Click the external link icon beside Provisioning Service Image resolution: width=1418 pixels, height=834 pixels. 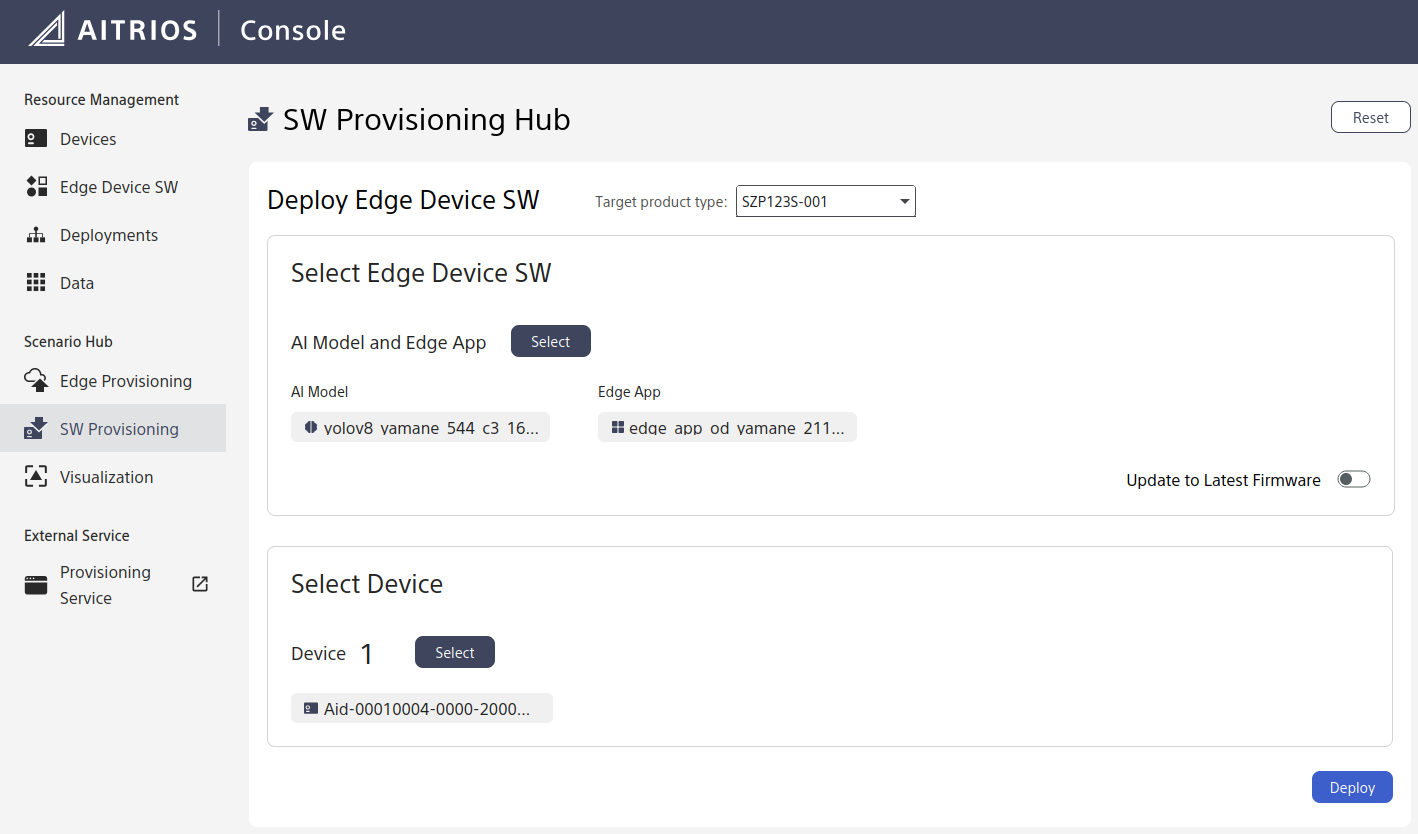(x=200, y=584)
